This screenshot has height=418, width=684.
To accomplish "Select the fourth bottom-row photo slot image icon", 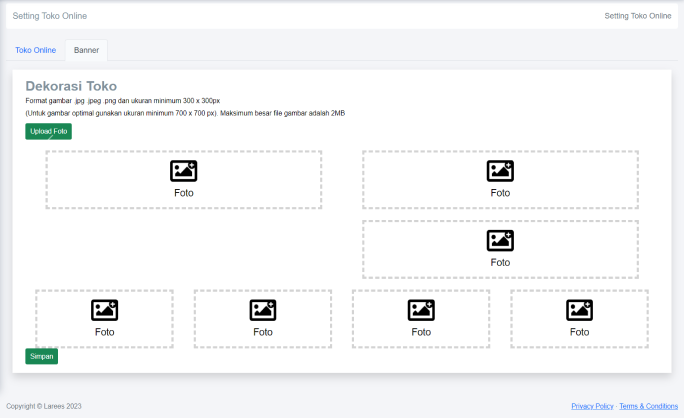I will (x=579, y=310).
